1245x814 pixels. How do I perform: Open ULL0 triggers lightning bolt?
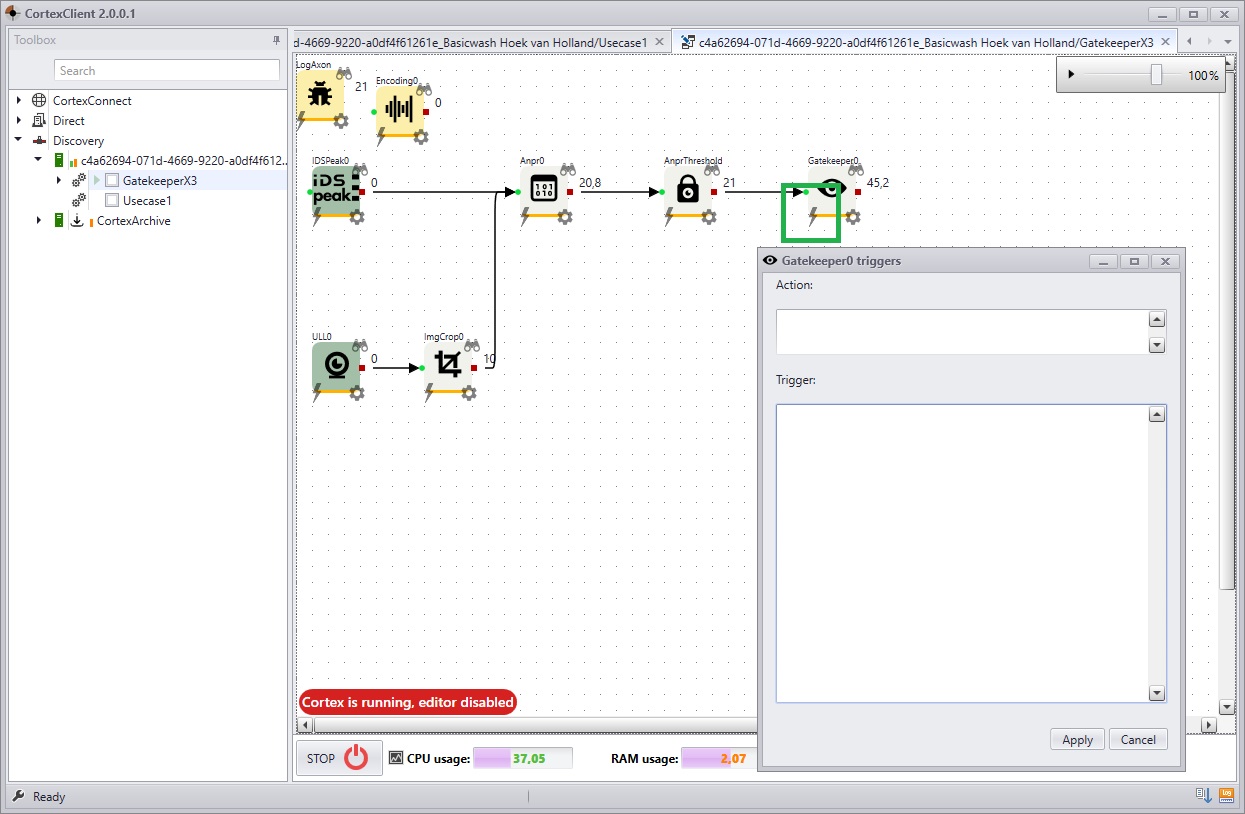coord(318,392)
